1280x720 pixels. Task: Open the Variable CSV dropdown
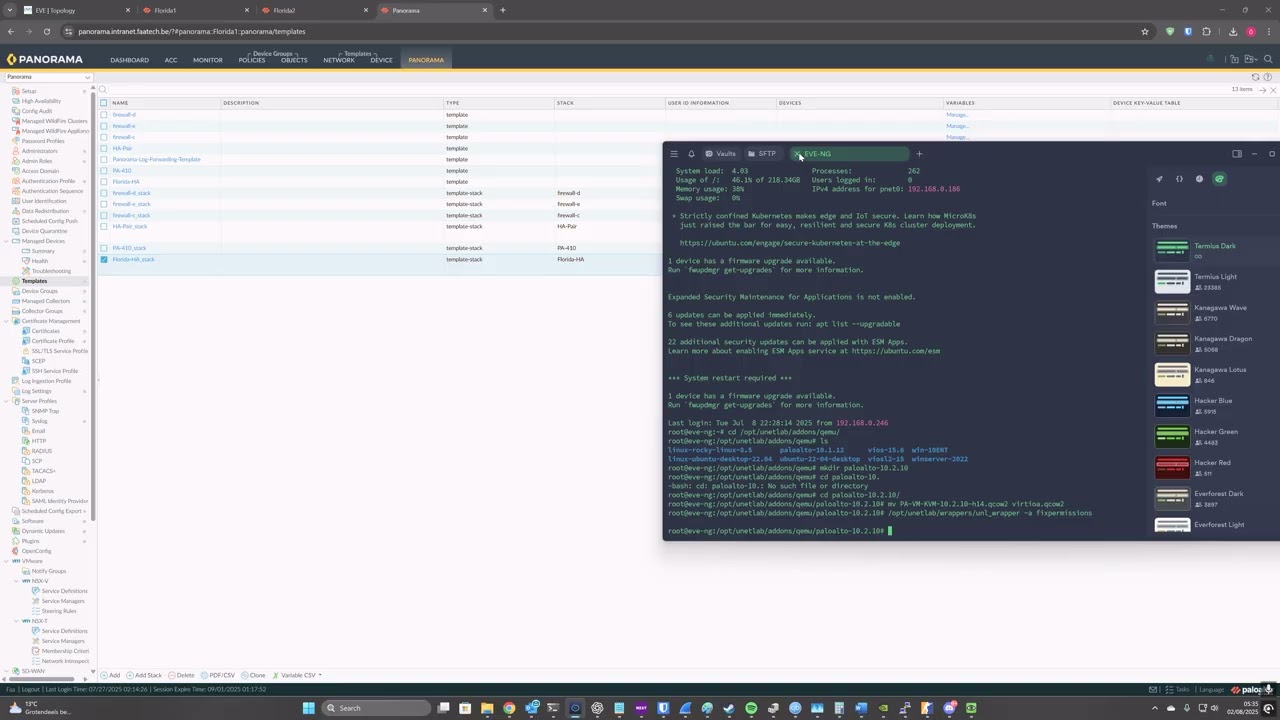pyautogui.click(x=297, y=675)
